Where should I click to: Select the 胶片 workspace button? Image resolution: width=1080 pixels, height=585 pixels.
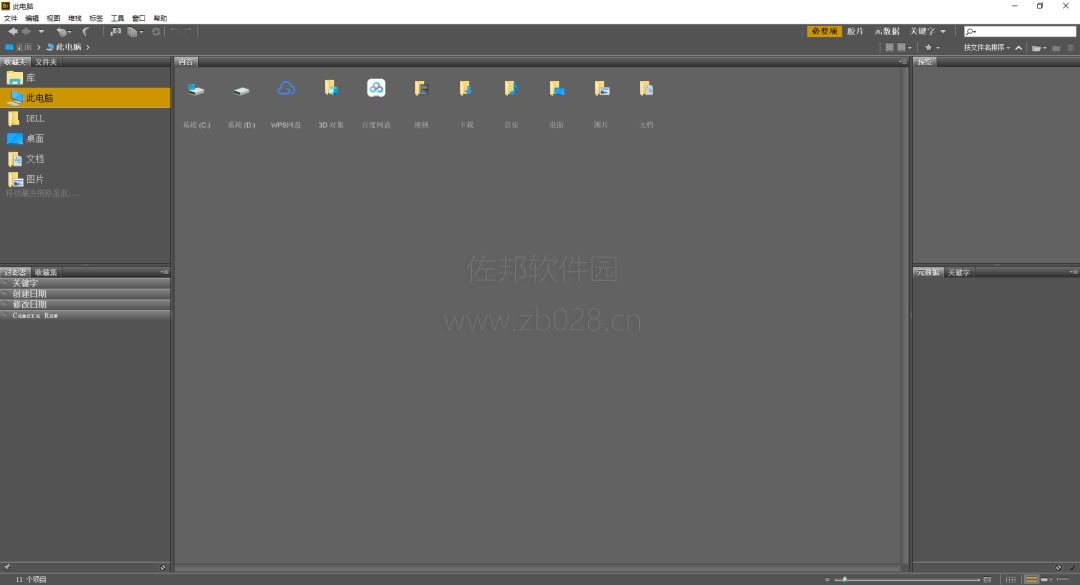(x=855, y=32)
